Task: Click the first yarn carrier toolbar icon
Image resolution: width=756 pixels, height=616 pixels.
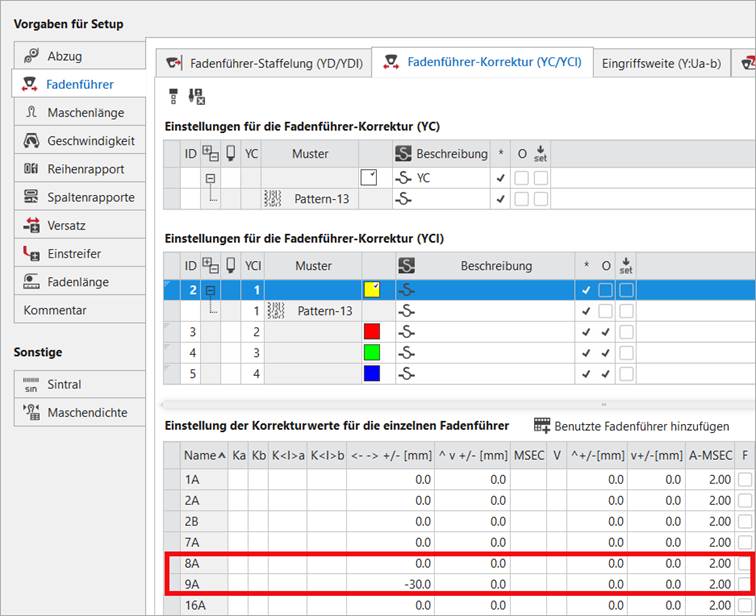Action: (174, 96)
